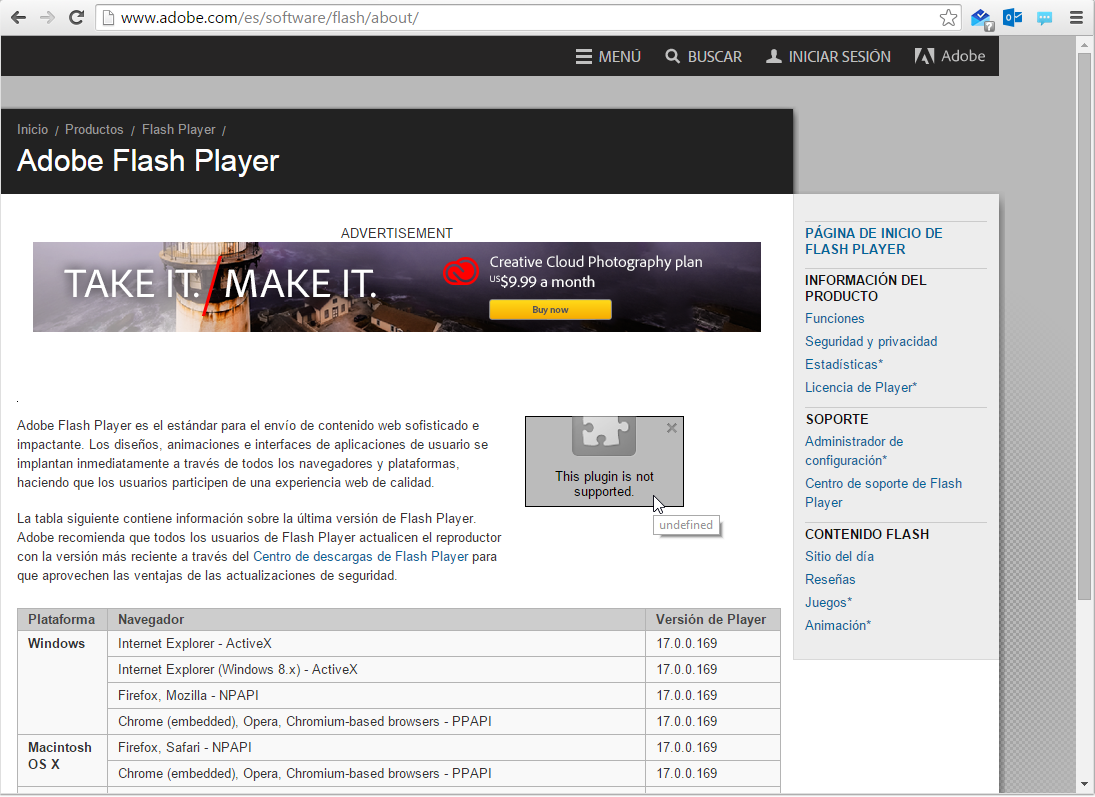The image size is (1095, 797).
Task: Open the mail checker extension icon
Action: [x=982, y=19]
